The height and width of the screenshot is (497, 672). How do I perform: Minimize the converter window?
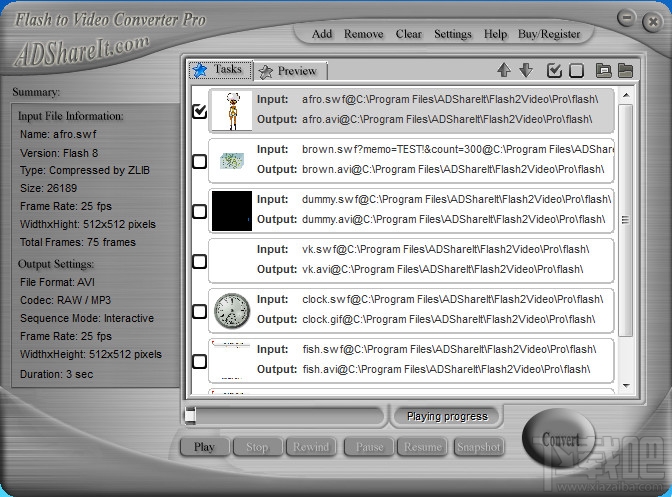pyautogui.click(x=626, y=18)
